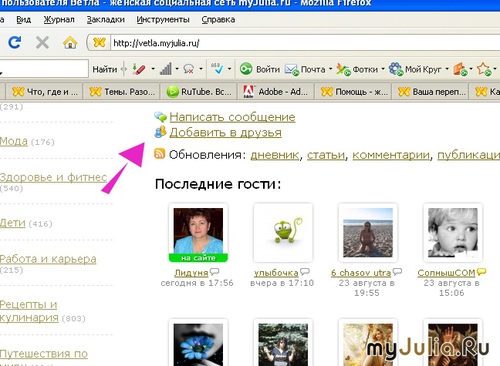Click comment bubble next to Лидуня

[x=214, y=271]
